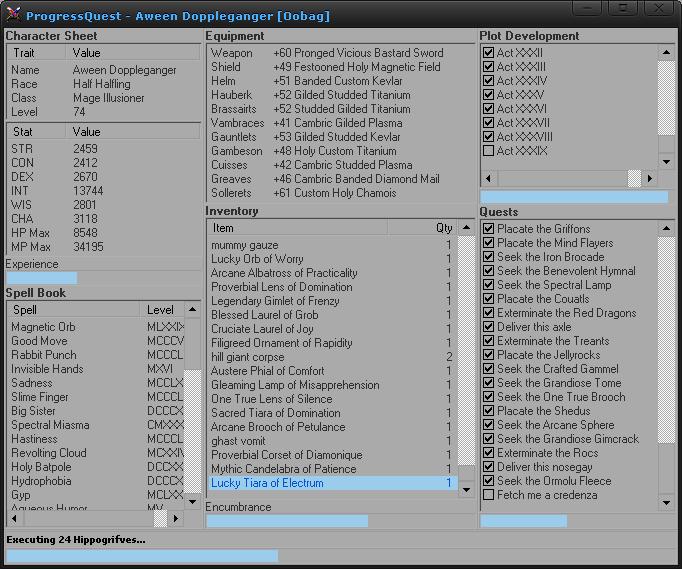The width and height of the screenshot is (682, 569).
Task: Maximize the ProgressQuest window
Action: [622, 8]
